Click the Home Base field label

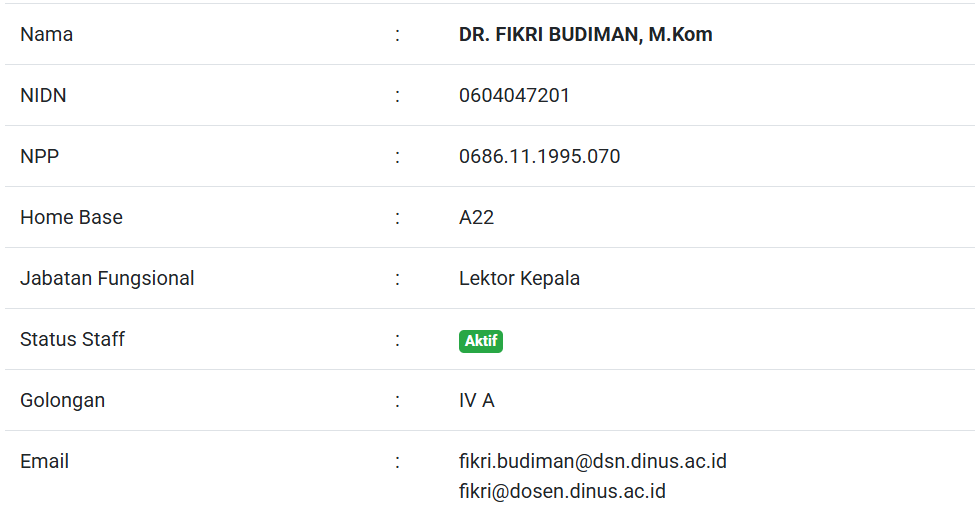tap(71, 217)
